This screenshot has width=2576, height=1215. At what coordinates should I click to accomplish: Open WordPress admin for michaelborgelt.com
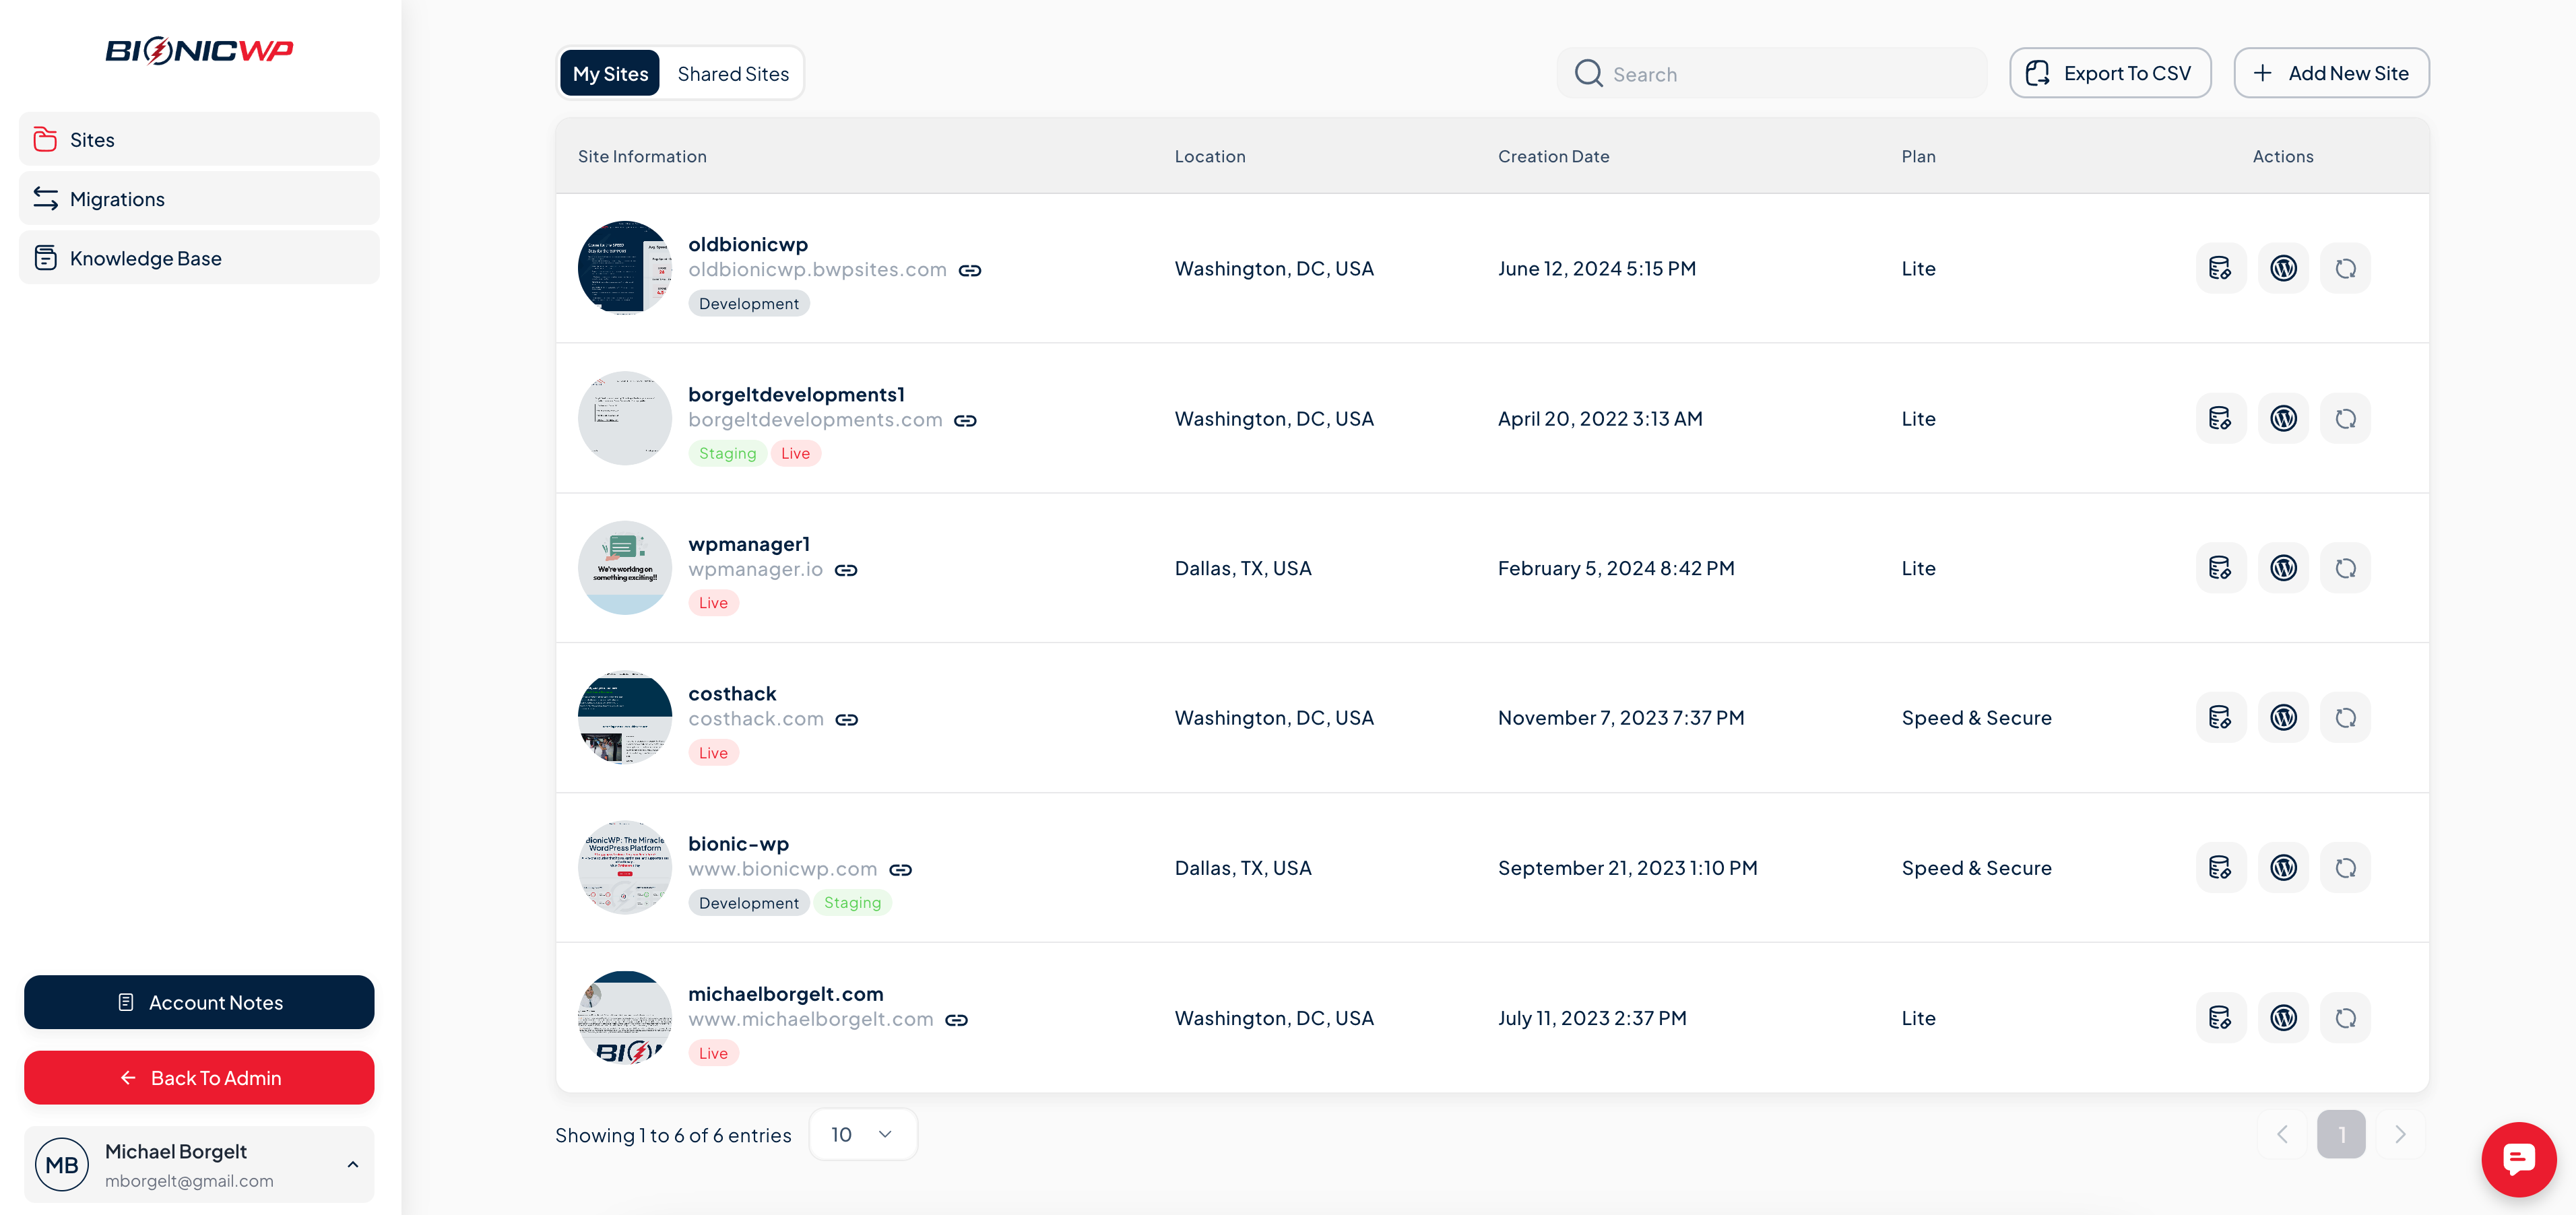click(x=2283, y=1017)
